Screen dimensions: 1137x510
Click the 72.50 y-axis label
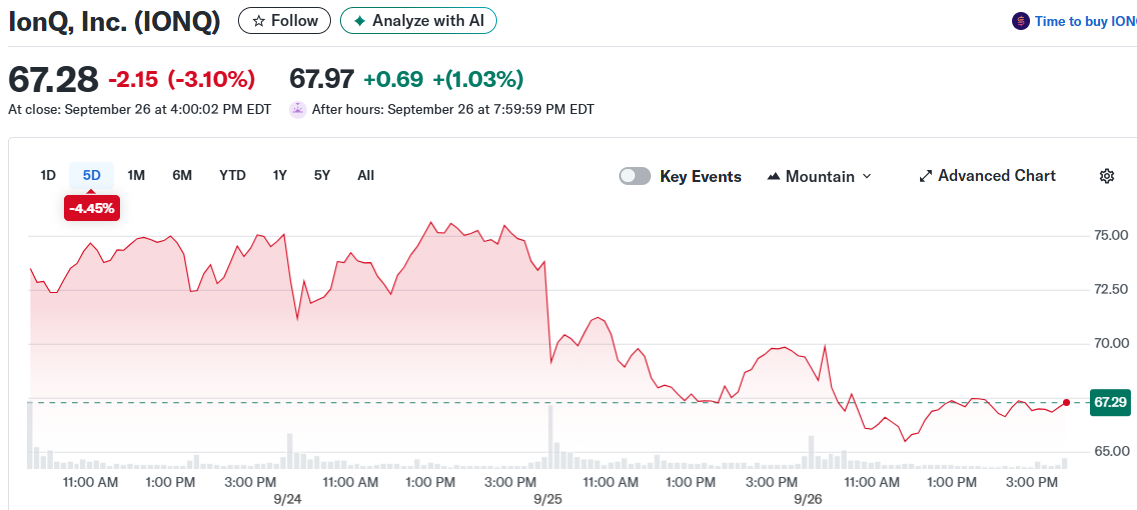pos(1111,289)
